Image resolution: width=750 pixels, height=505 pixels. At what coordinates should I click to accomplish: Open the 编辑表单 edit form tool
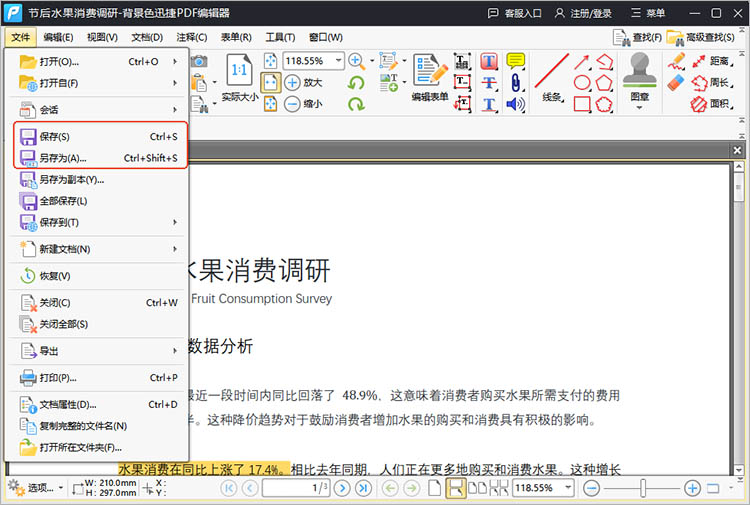430,78
